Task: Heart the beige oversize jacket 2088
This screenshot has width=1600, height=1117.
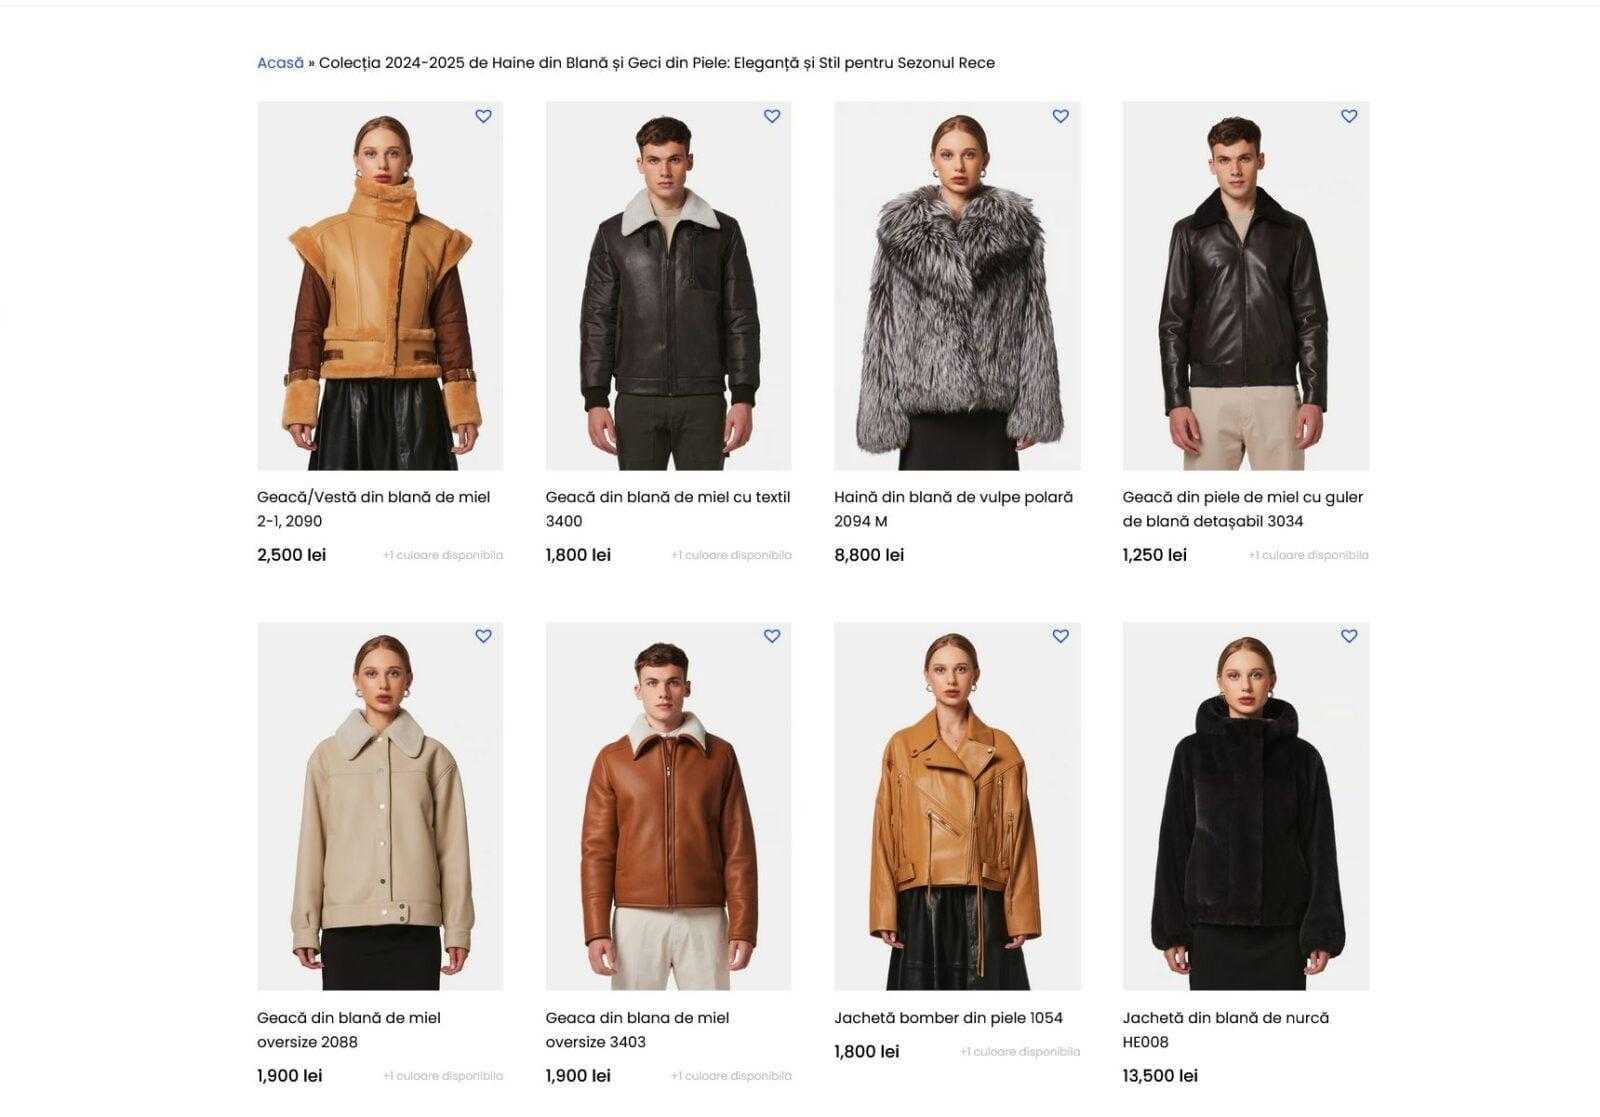Action: coord(483,636)
